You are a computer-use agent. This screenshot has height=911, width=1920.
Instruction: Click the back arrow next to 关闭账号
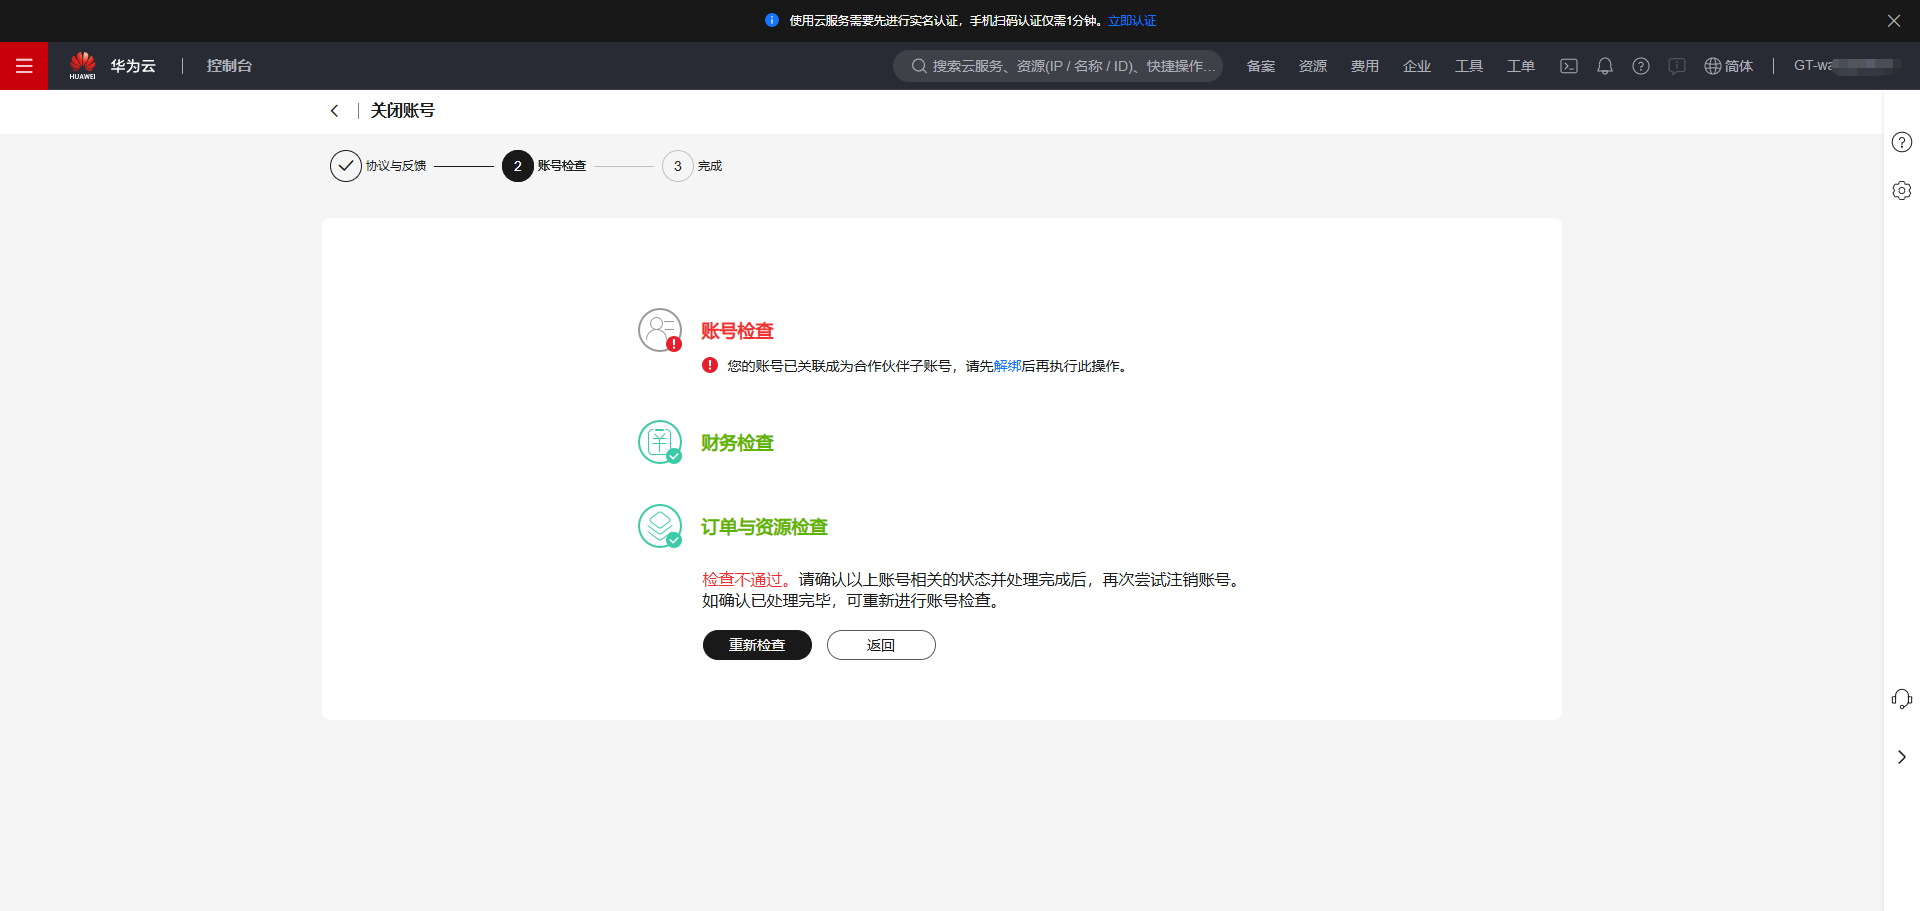pos(335,110)
